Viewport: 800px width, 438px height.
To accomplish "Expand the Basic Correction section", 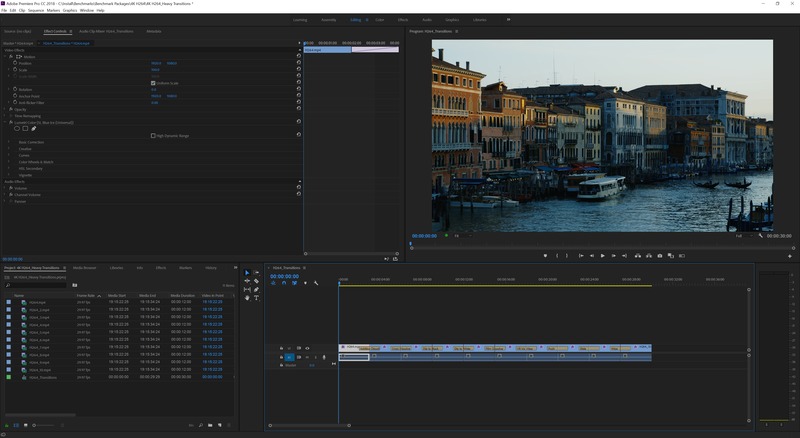I will tap(10, 142).
